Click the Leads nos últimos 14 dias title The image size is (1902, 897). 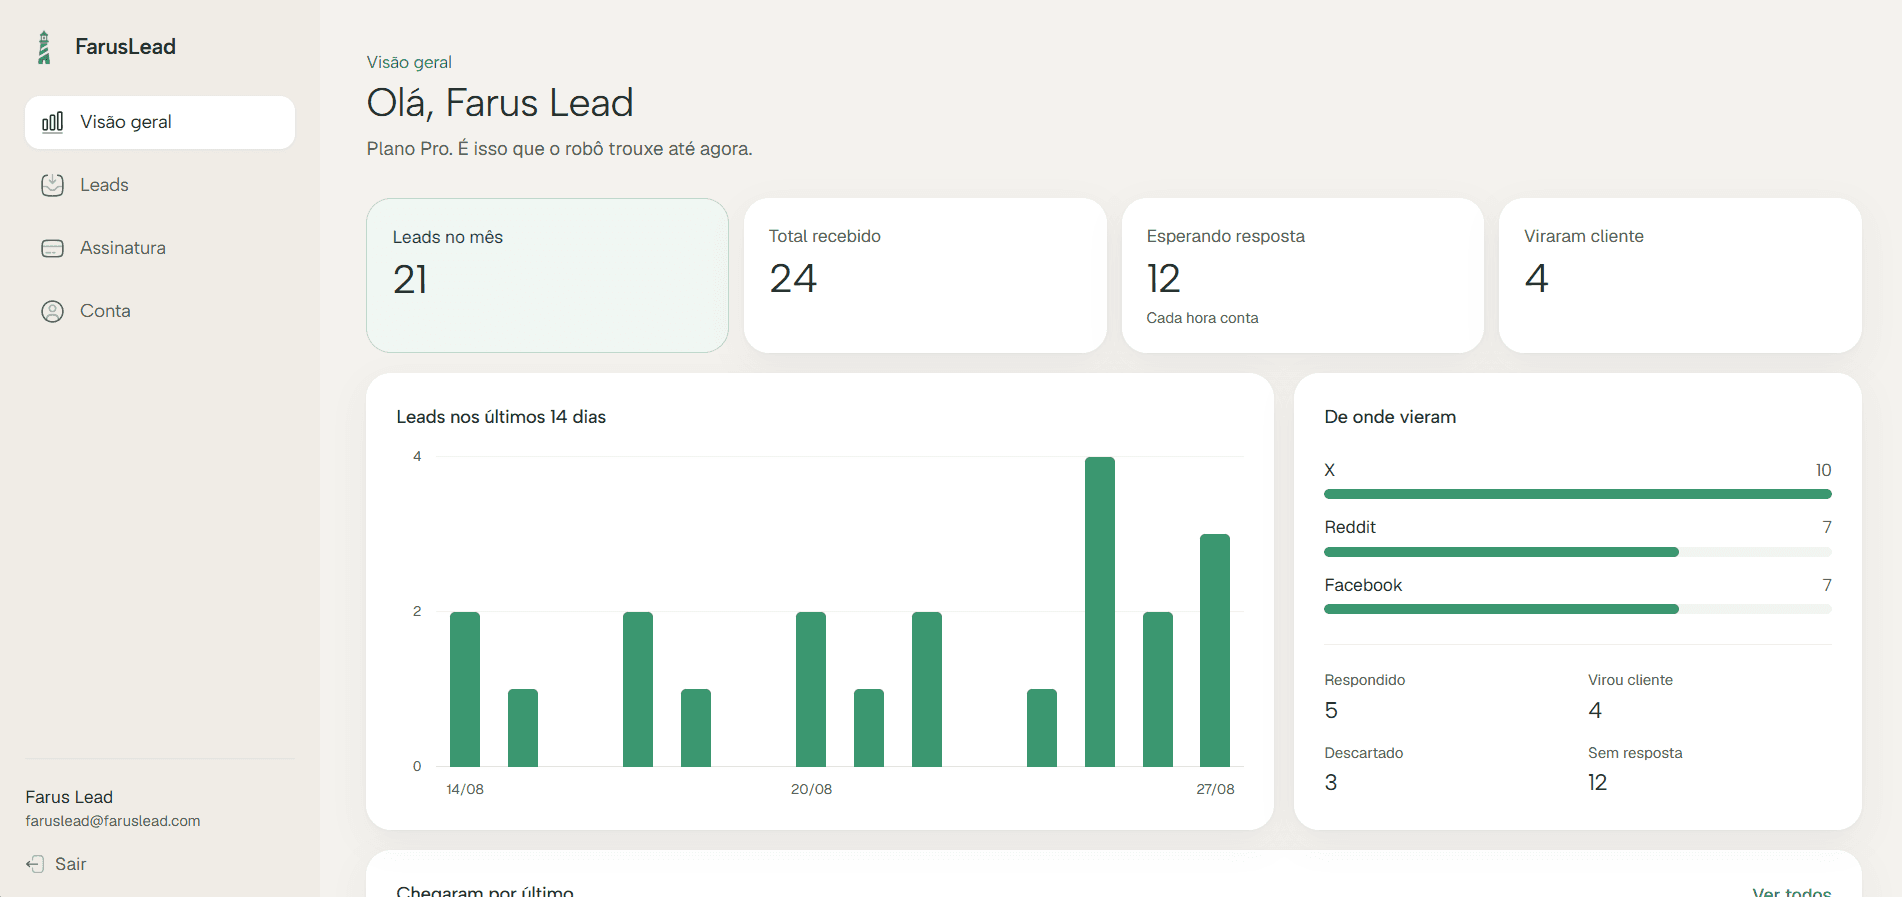point(501,417)
